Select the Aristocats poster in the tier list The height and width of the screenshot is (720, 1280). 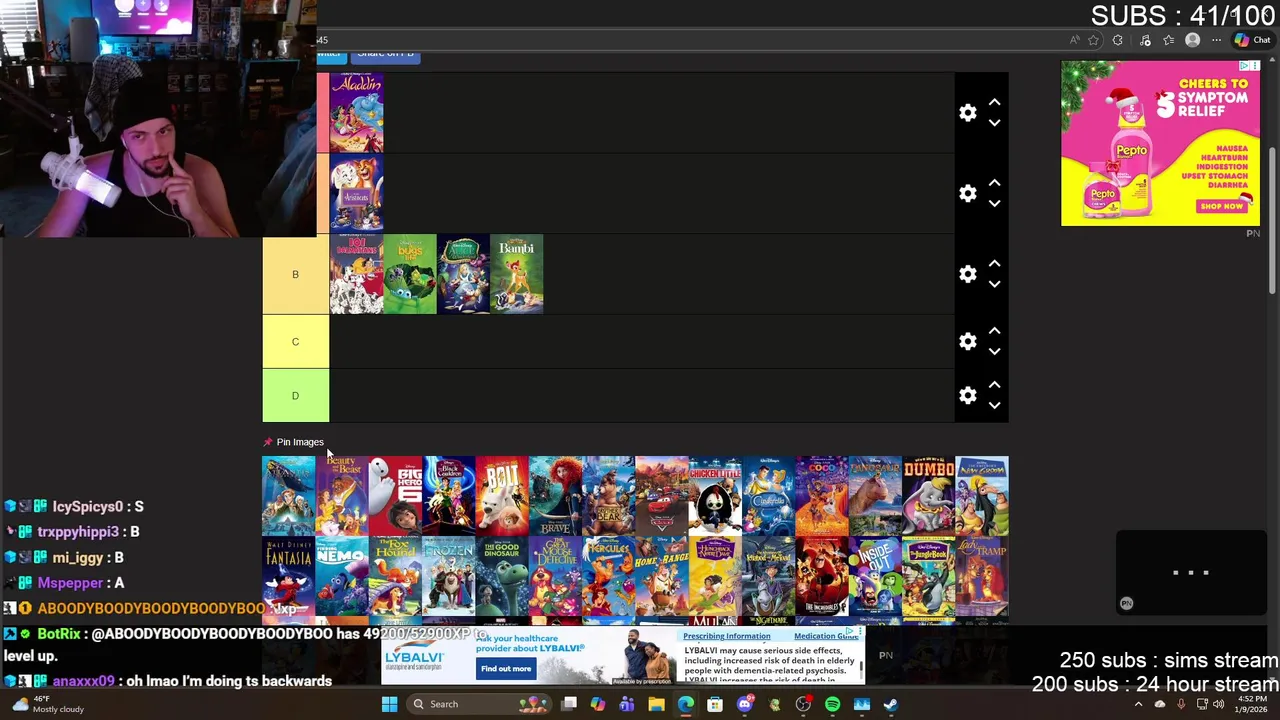(356, 193)
